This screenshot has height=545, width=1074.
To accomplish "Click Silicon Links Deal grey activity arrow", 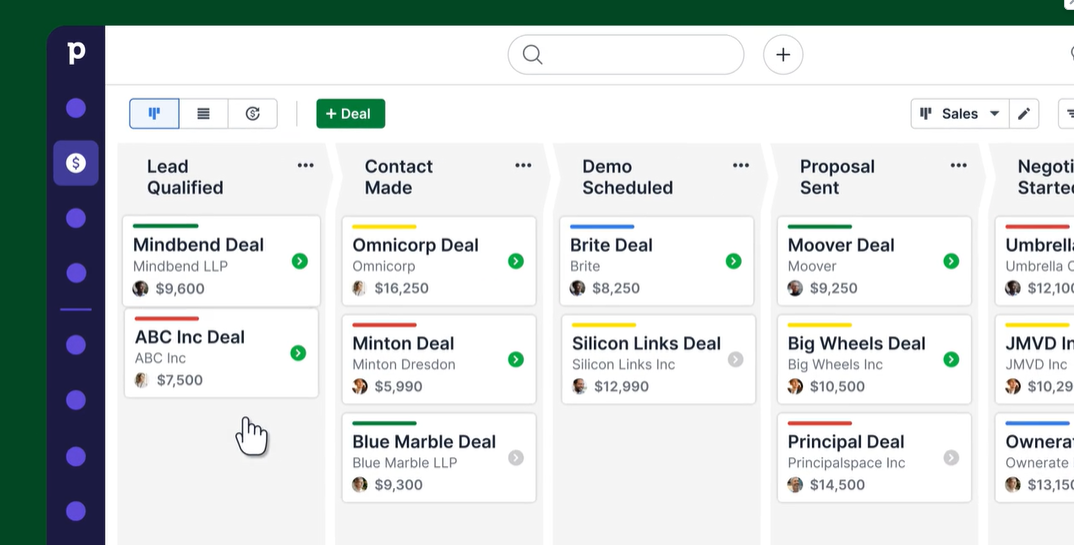I will pyautogui.click(x=735, y=359).
